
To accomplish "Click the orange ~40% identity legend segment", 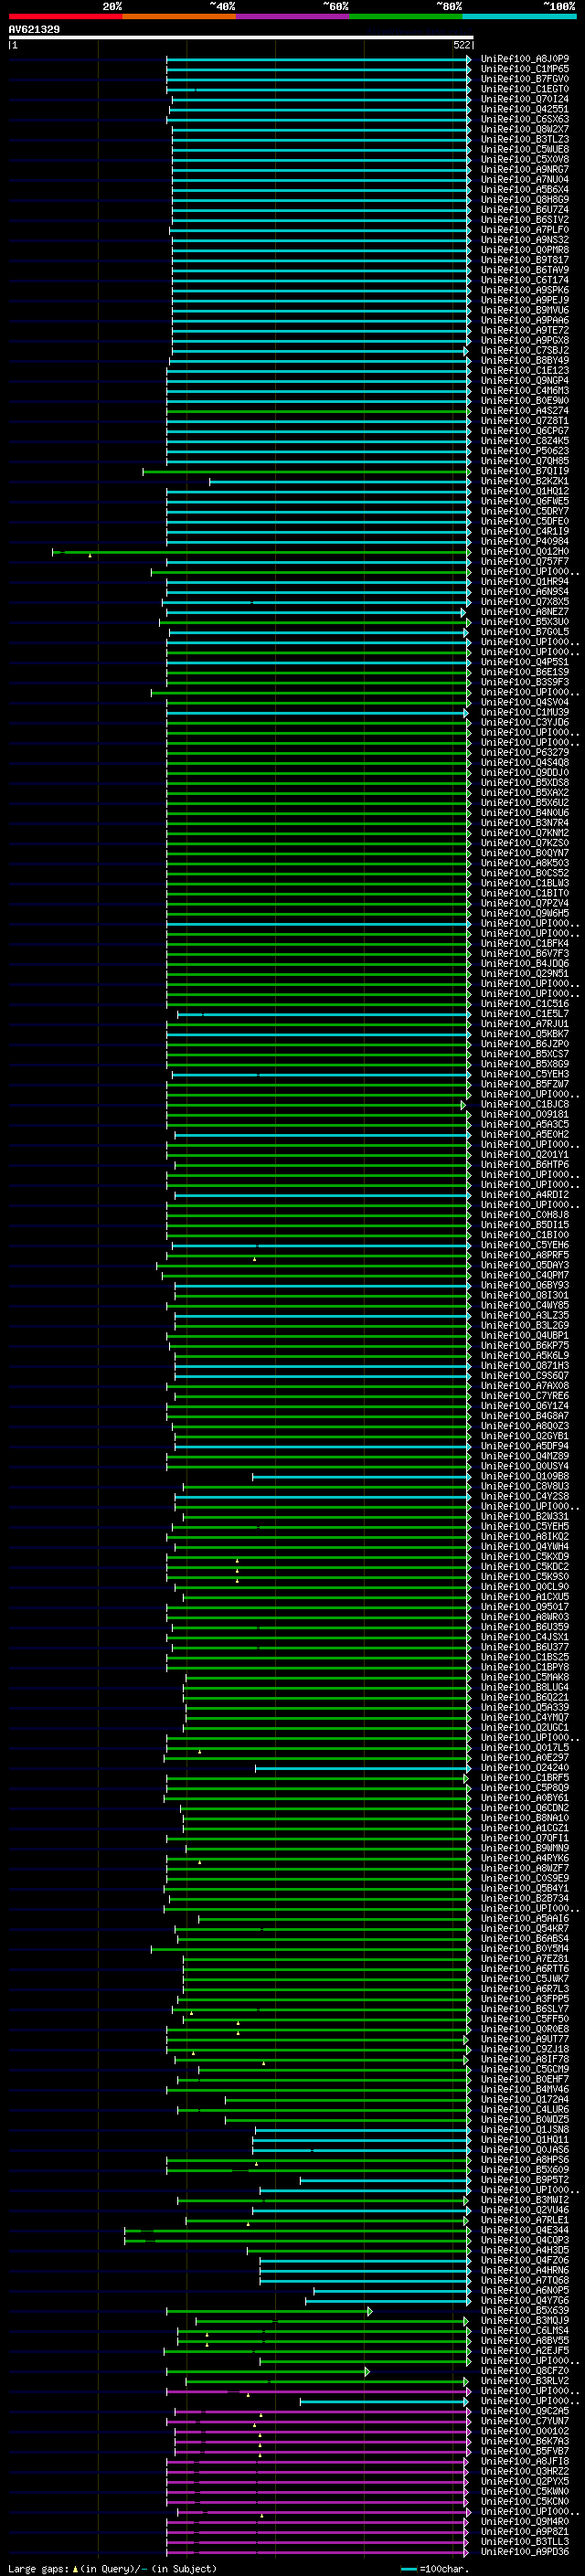I will 179,16.
